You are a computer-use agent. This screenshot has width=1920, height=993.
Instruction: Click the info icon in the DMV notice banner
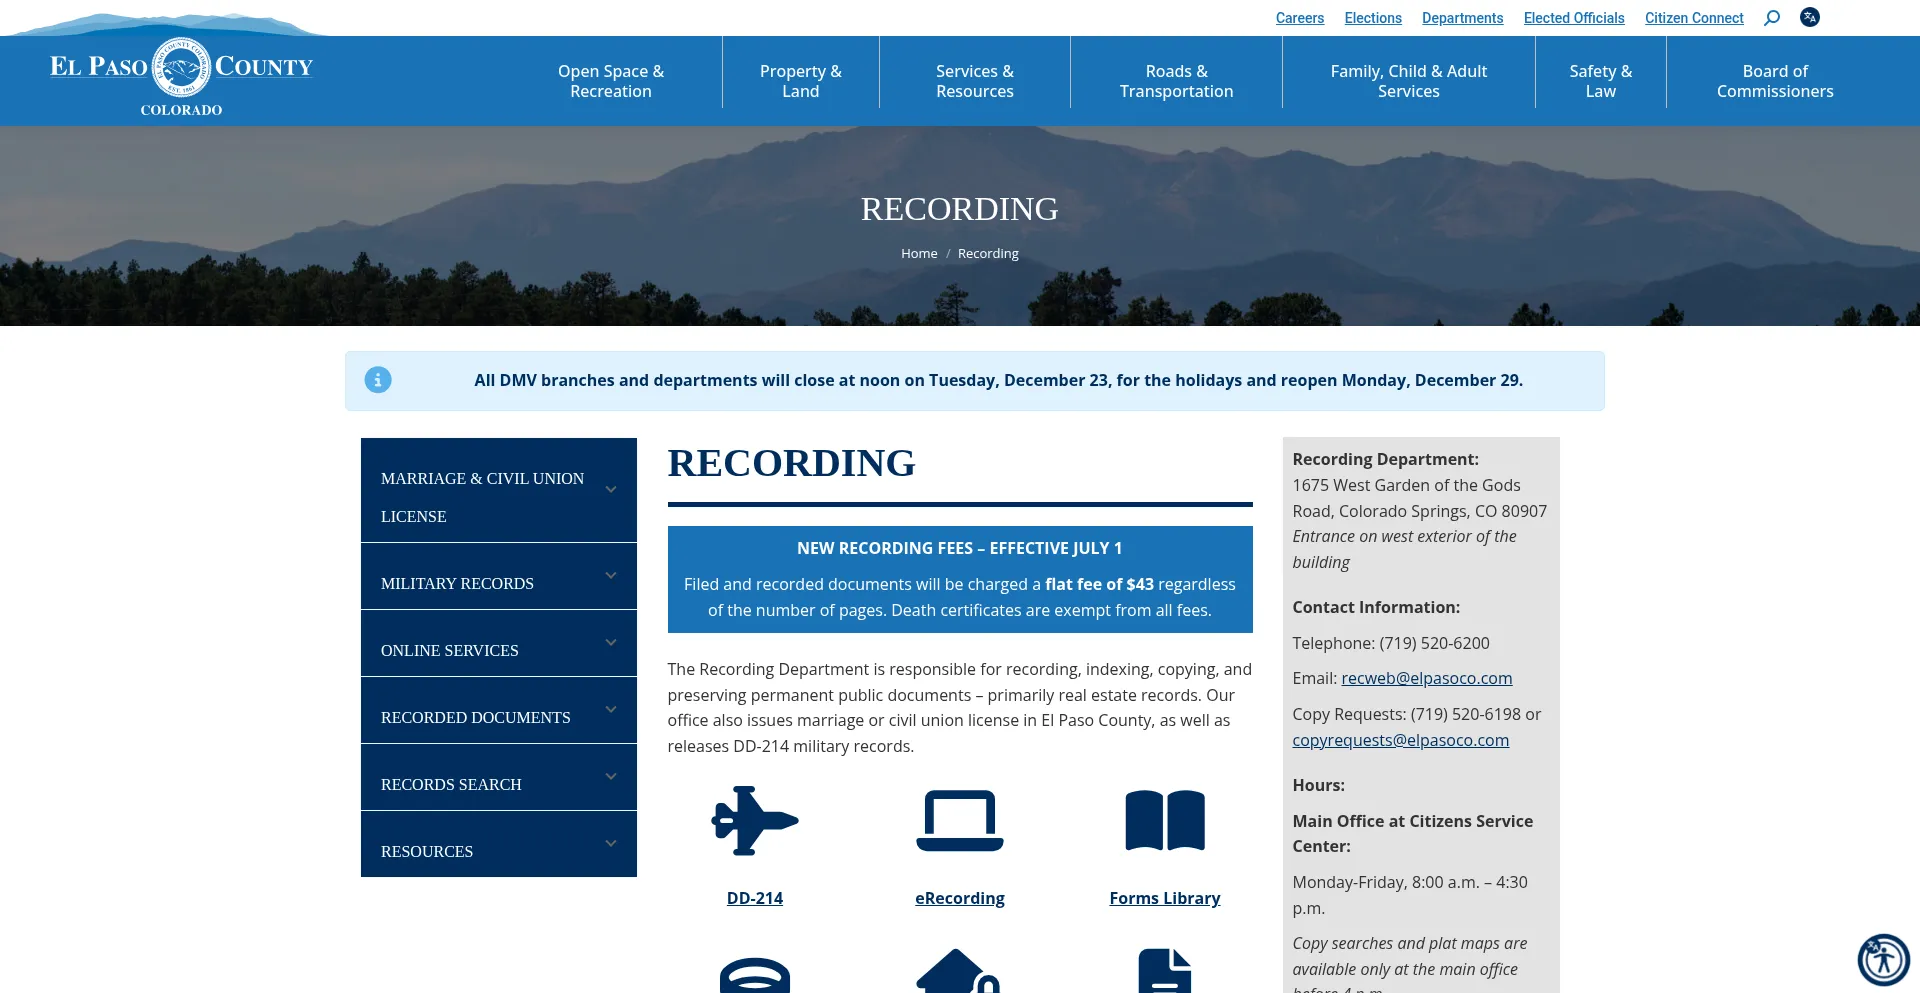377,380
